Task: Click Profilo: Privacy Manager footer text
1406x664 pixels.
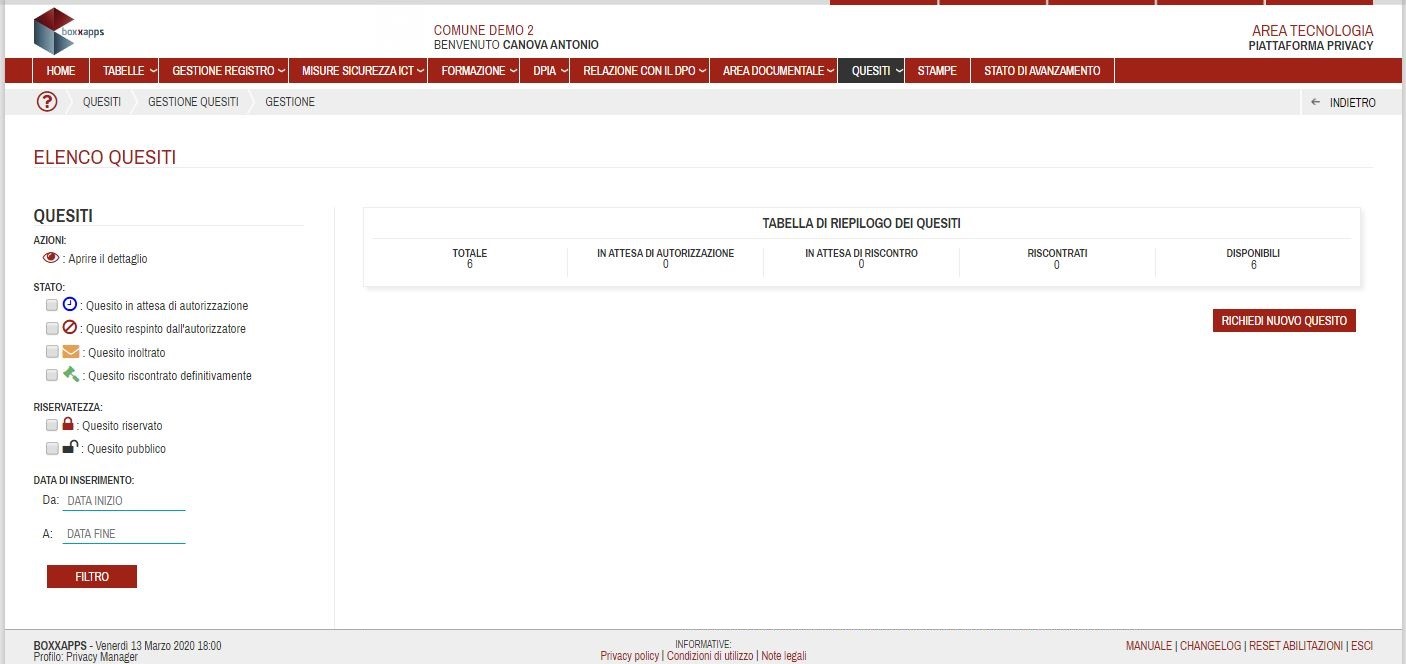Action: click(x=86, y=657)
